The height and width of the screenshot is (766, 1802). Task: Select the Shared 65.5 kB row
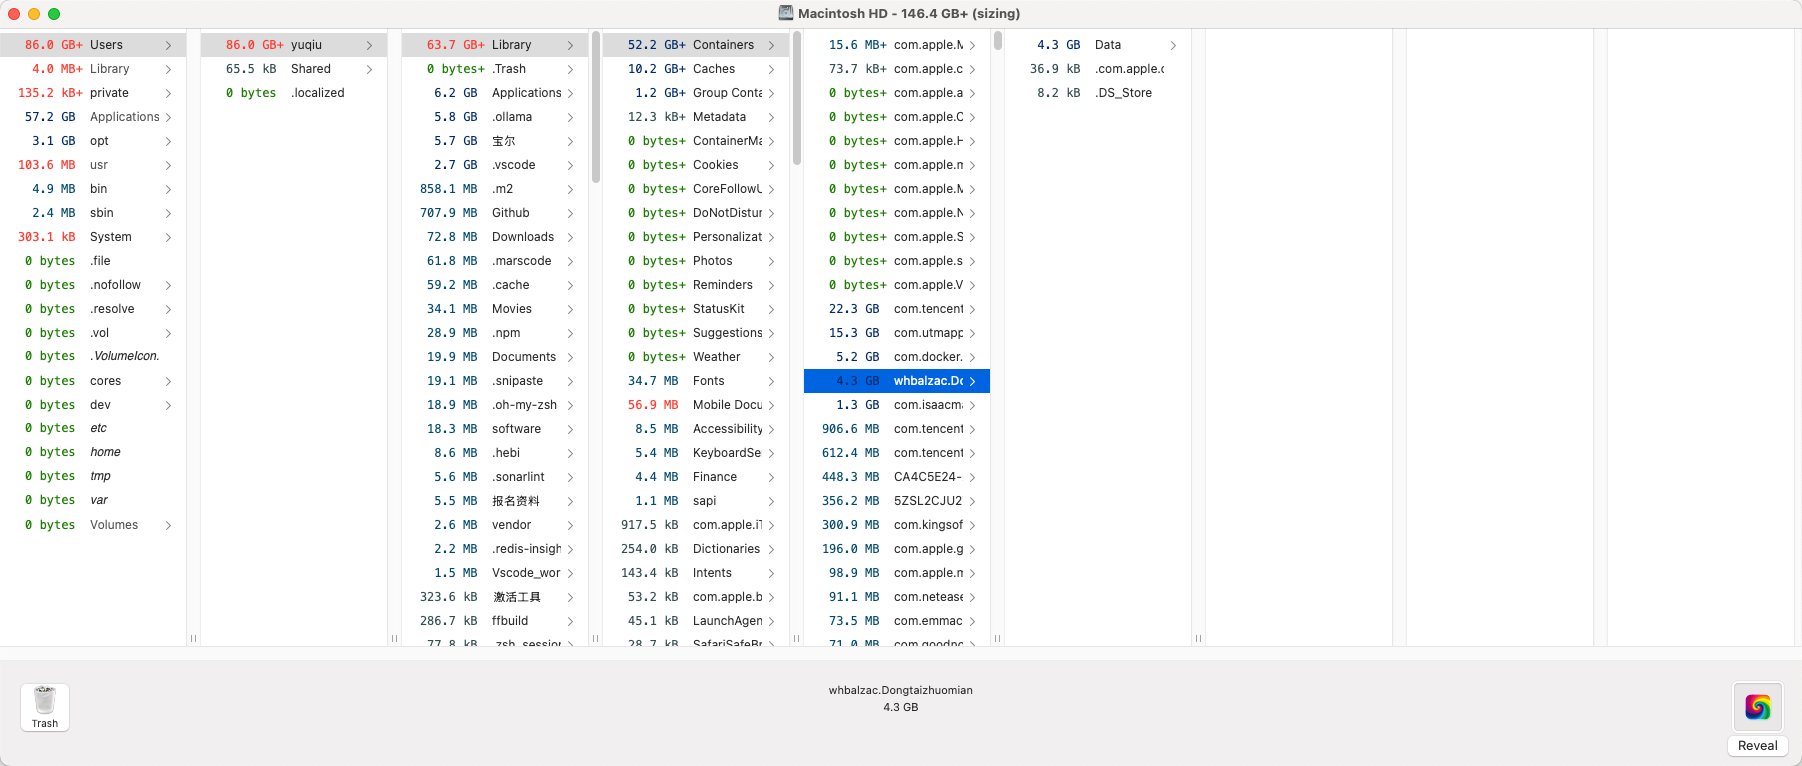tap(294, 69)
